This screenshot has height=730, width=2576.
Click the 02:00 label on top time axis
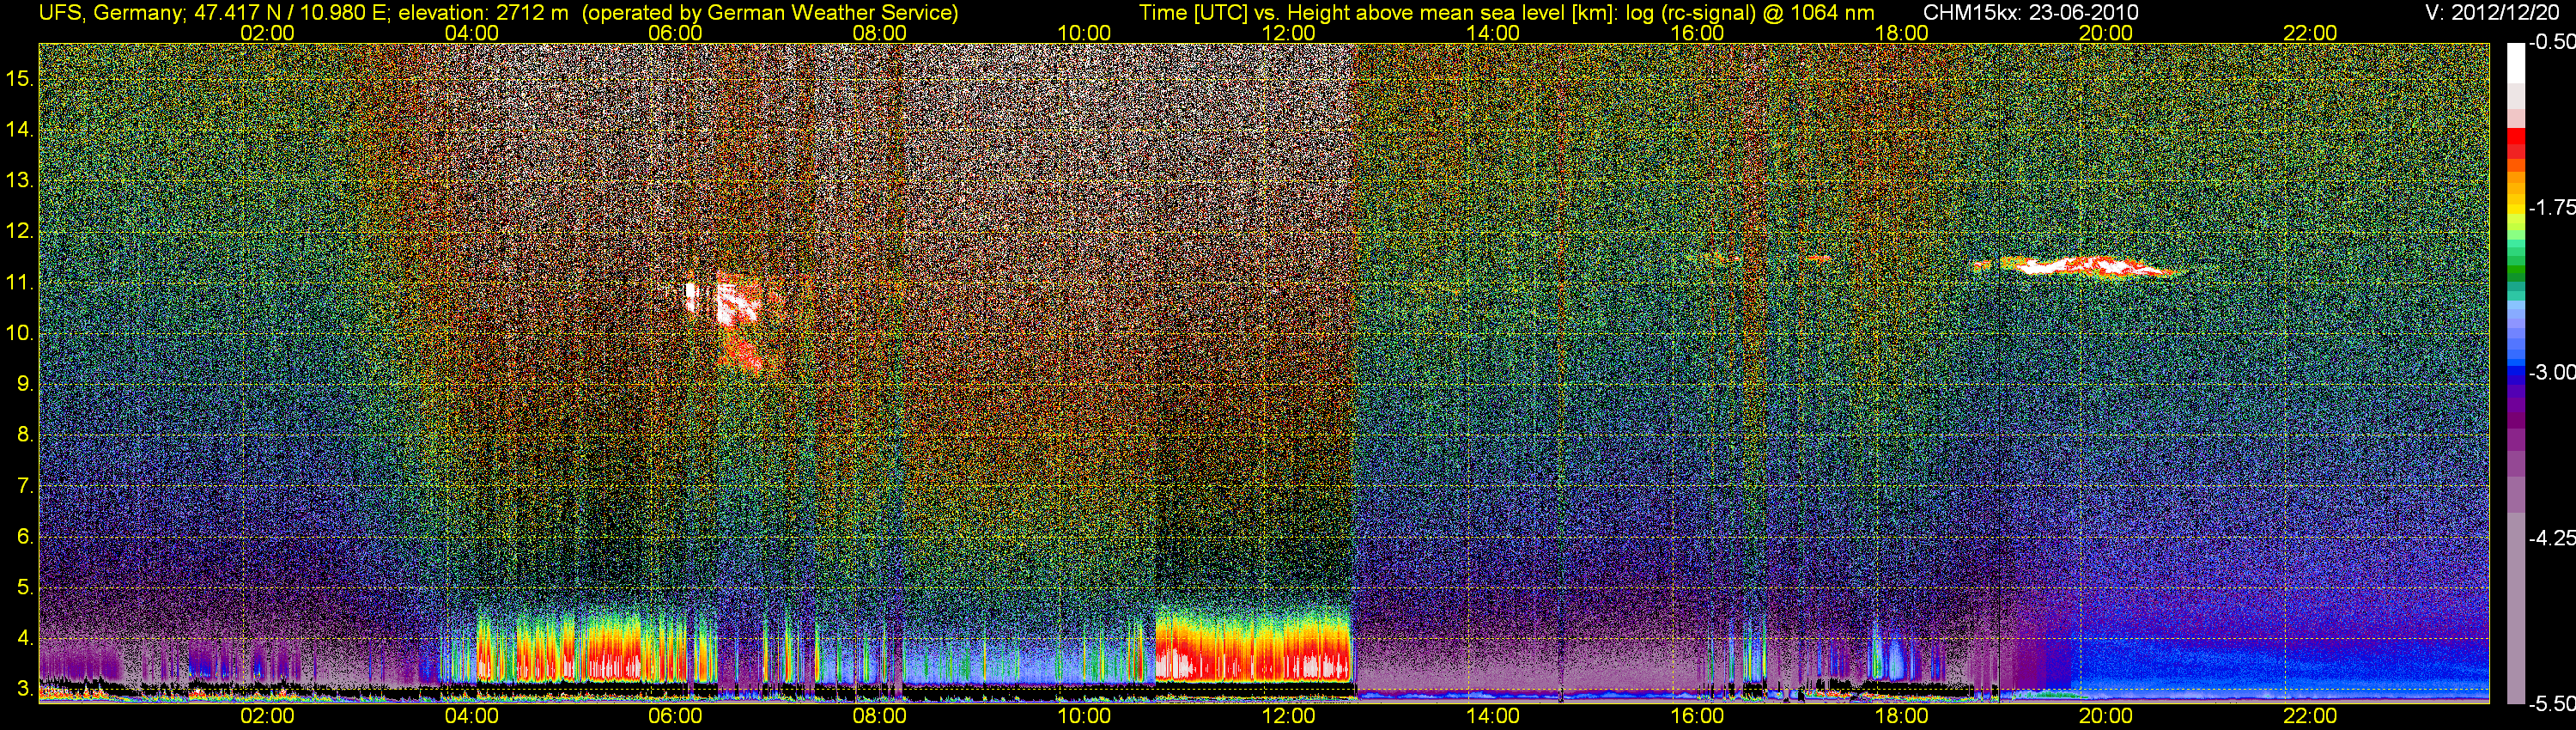point(267,33)
